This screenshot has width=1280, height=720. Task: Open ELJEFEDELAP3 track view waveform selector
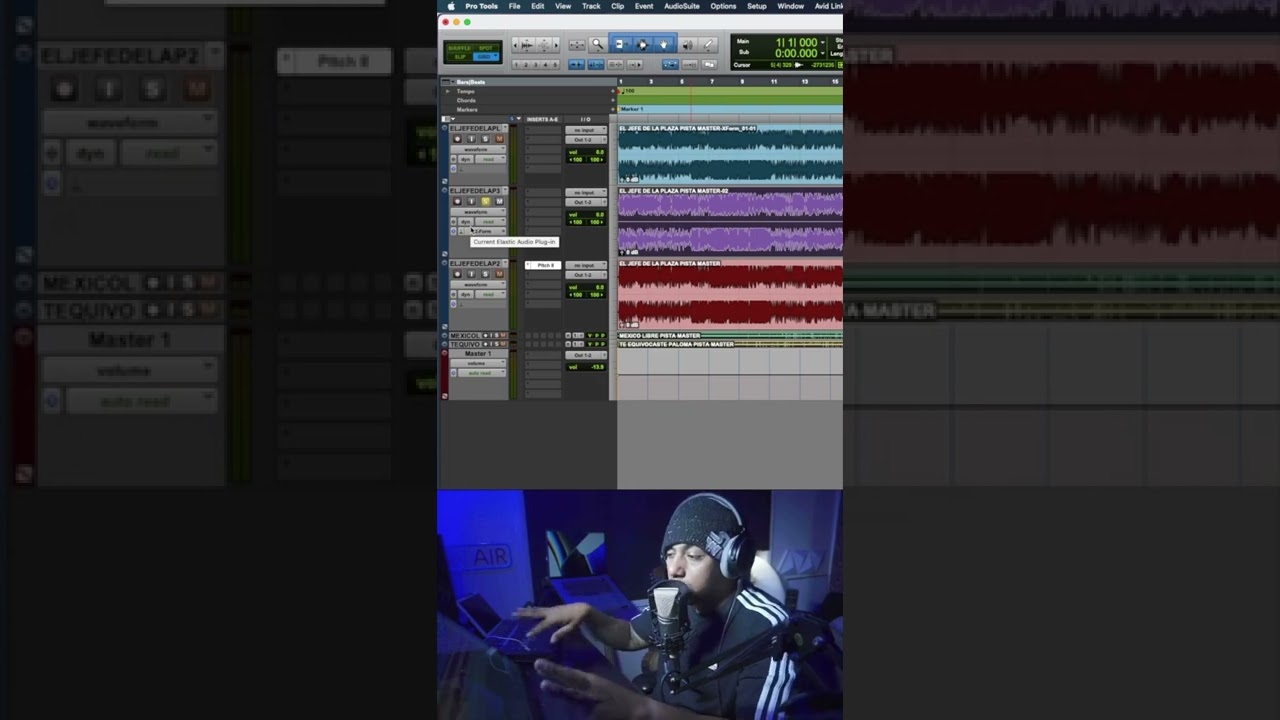click(x=478, y=212)
